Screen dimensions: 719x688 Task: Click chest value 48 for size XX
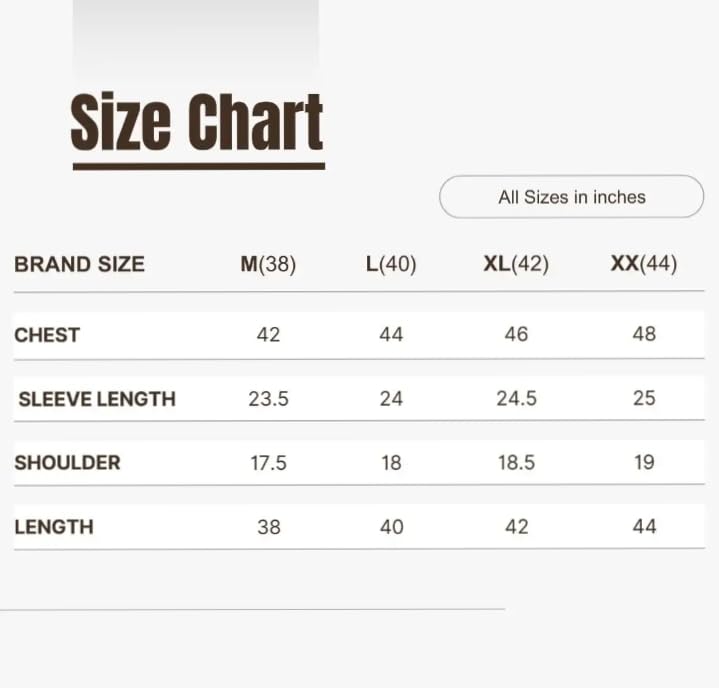[x=644, y=334]
